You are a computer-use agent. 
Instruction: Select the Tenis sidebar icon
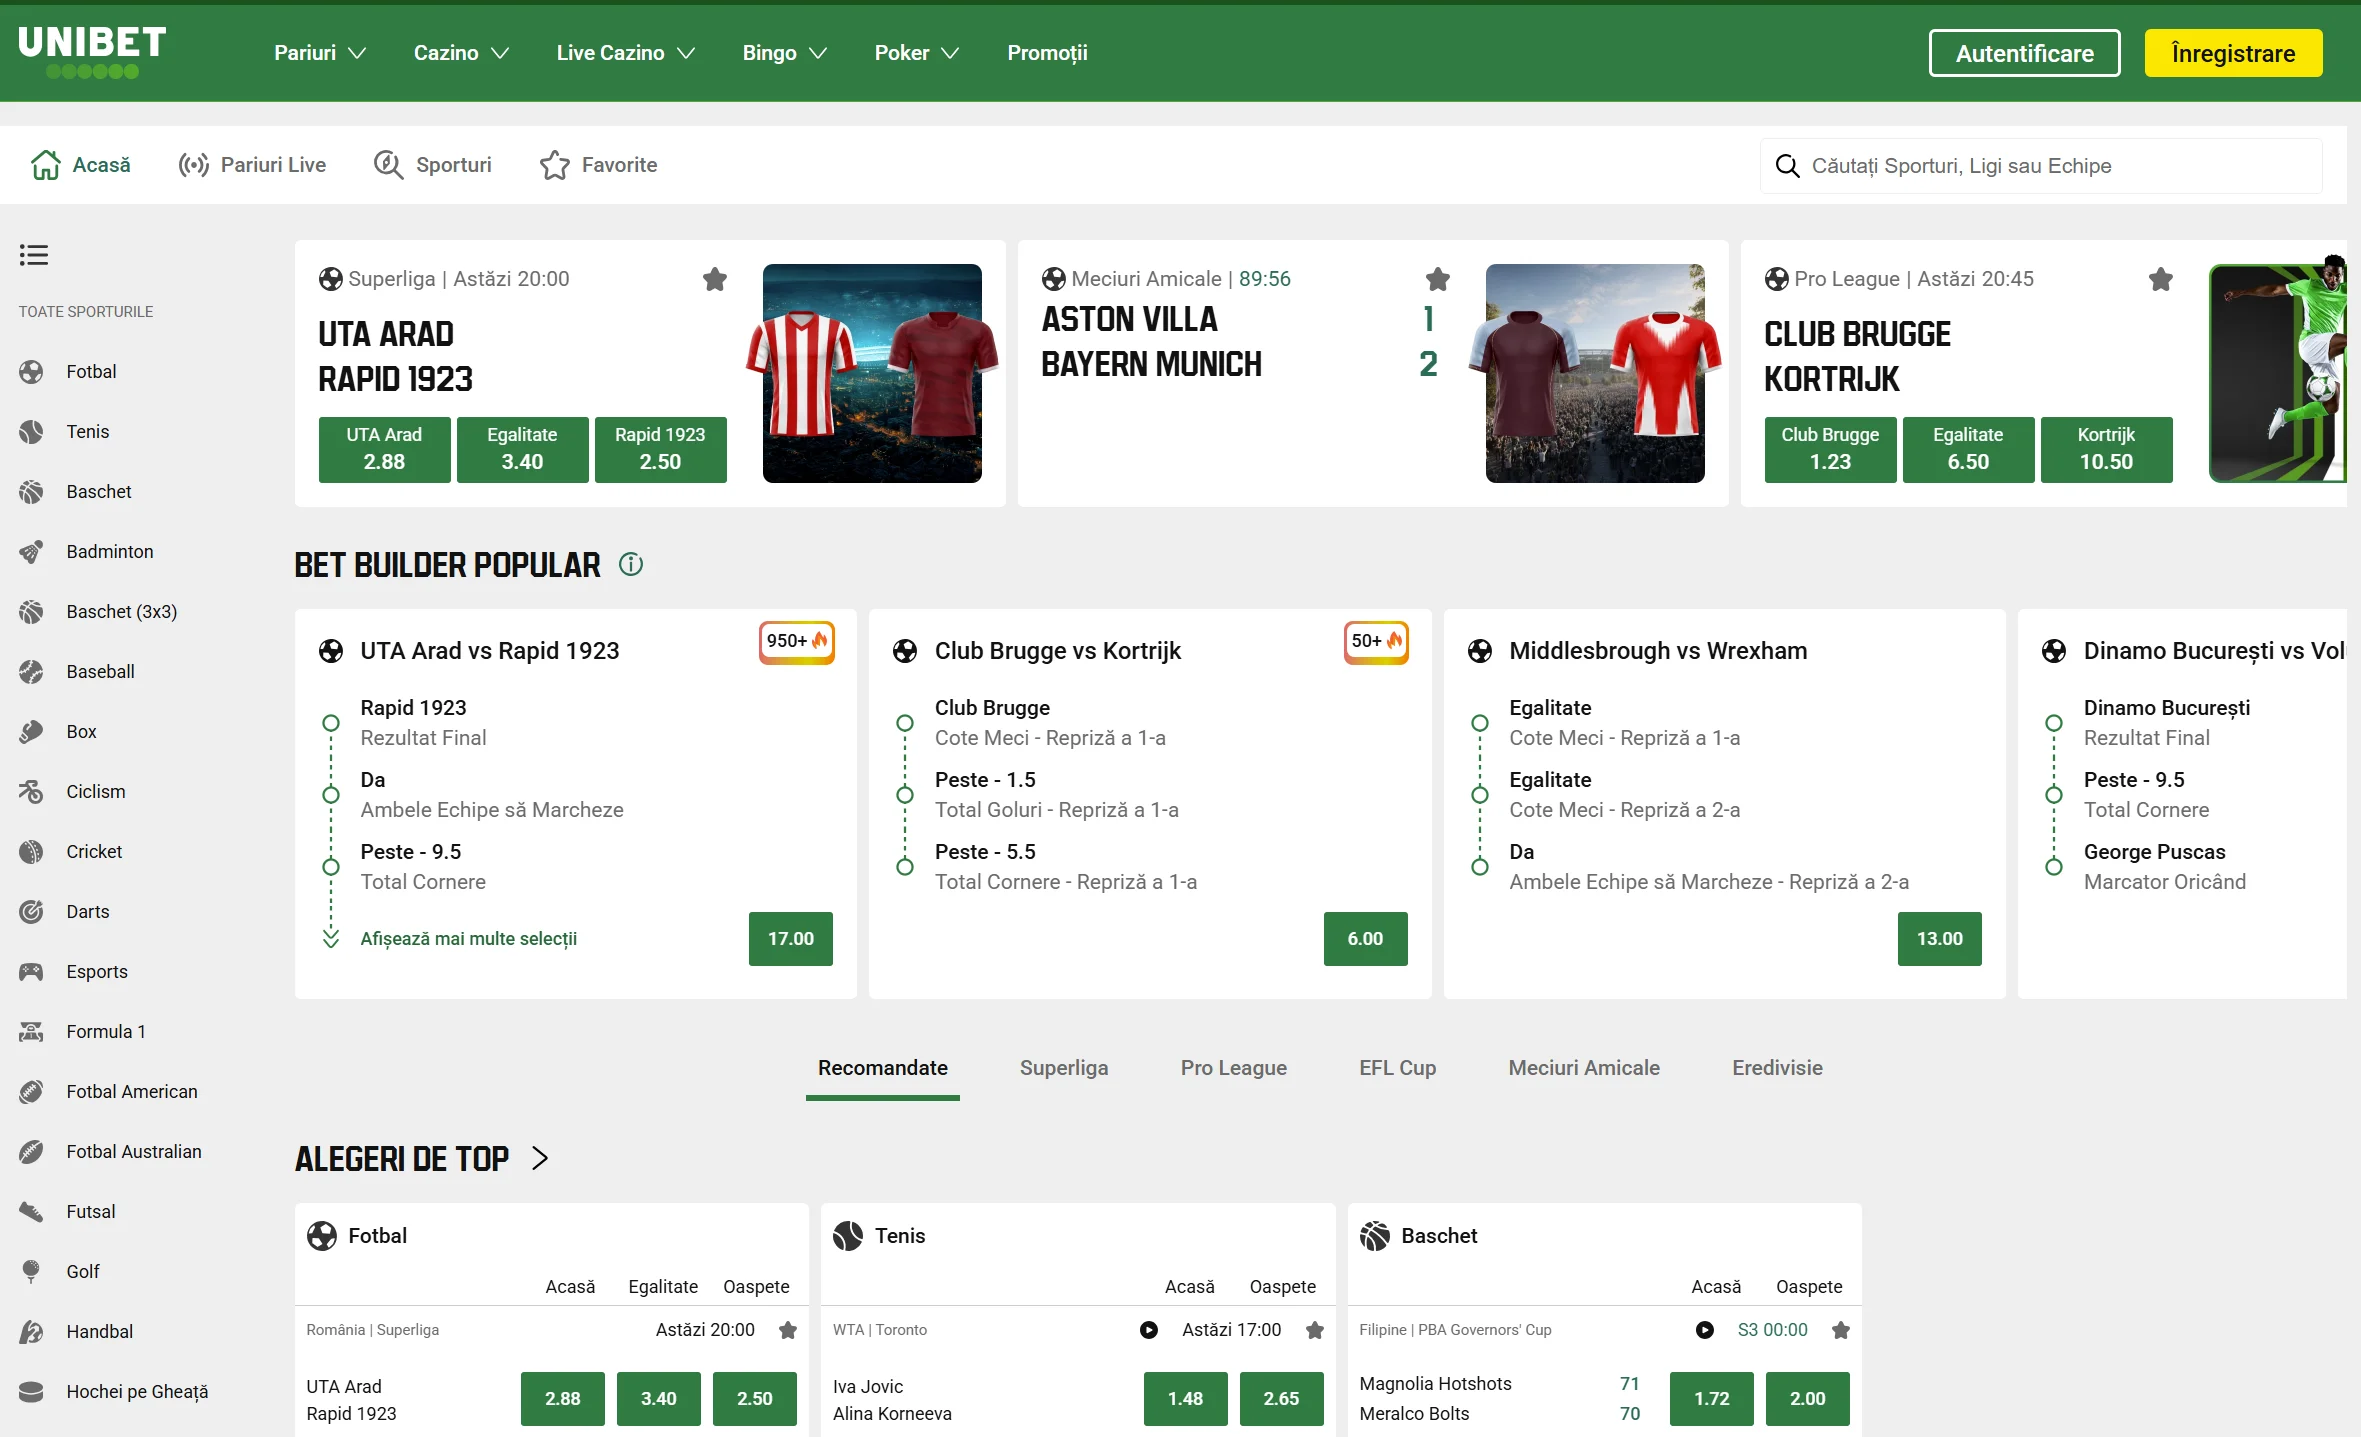coord(31,432)
